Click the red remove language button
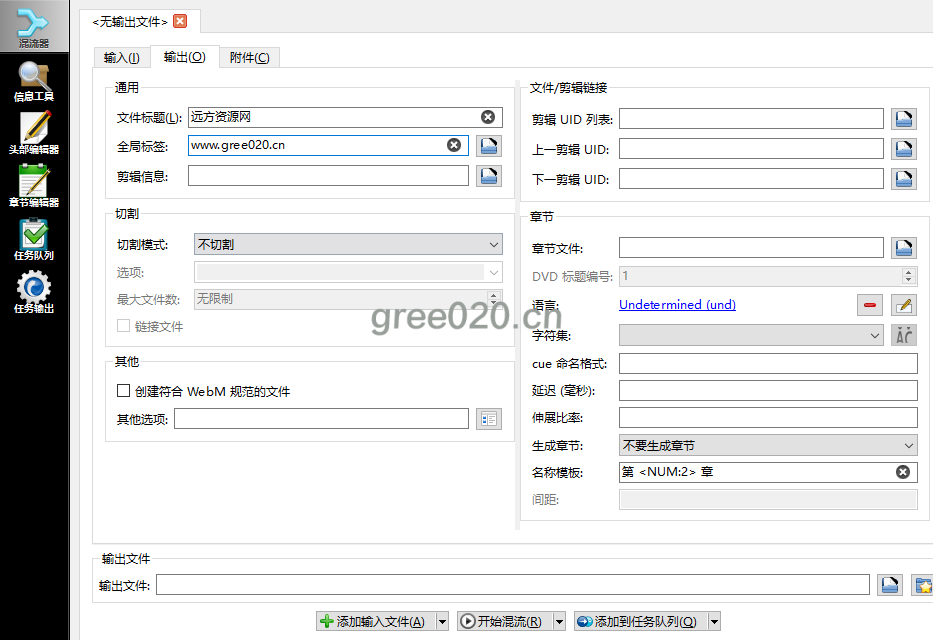This screenshot has height=640, width=933. coord(870,305)
